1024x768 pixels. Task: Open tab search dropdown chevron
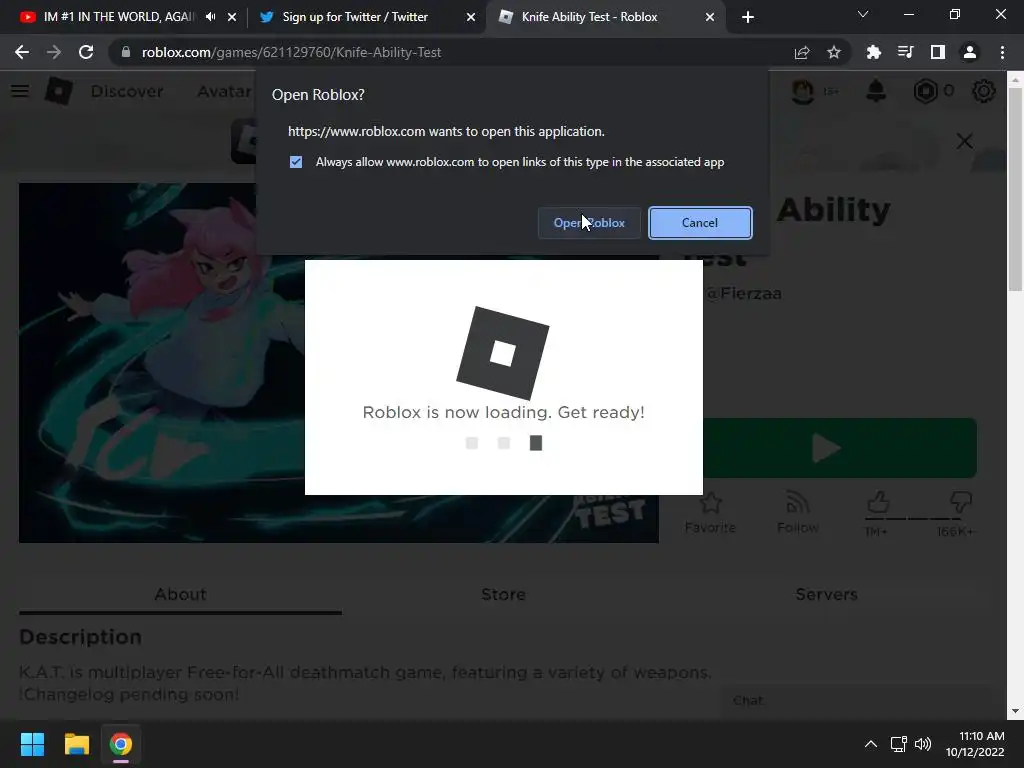click(x=863, y=14)
